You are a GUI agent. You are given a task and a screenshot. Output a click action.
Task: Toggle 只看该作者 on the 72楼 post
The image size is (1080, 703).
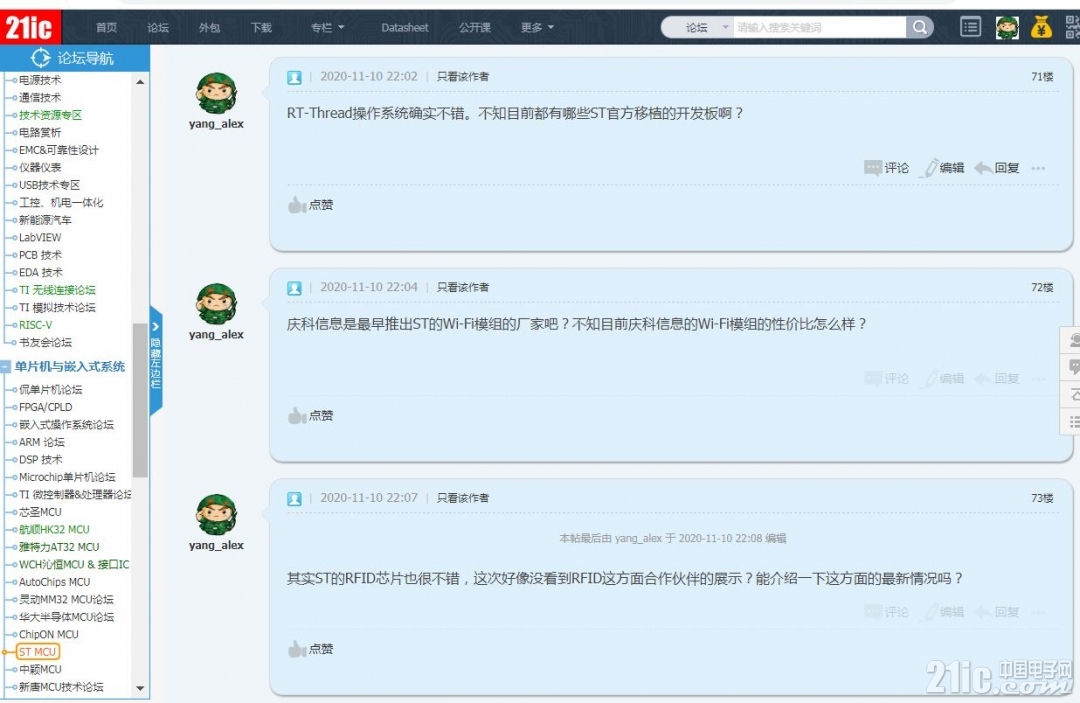click(x=463, y=287)
